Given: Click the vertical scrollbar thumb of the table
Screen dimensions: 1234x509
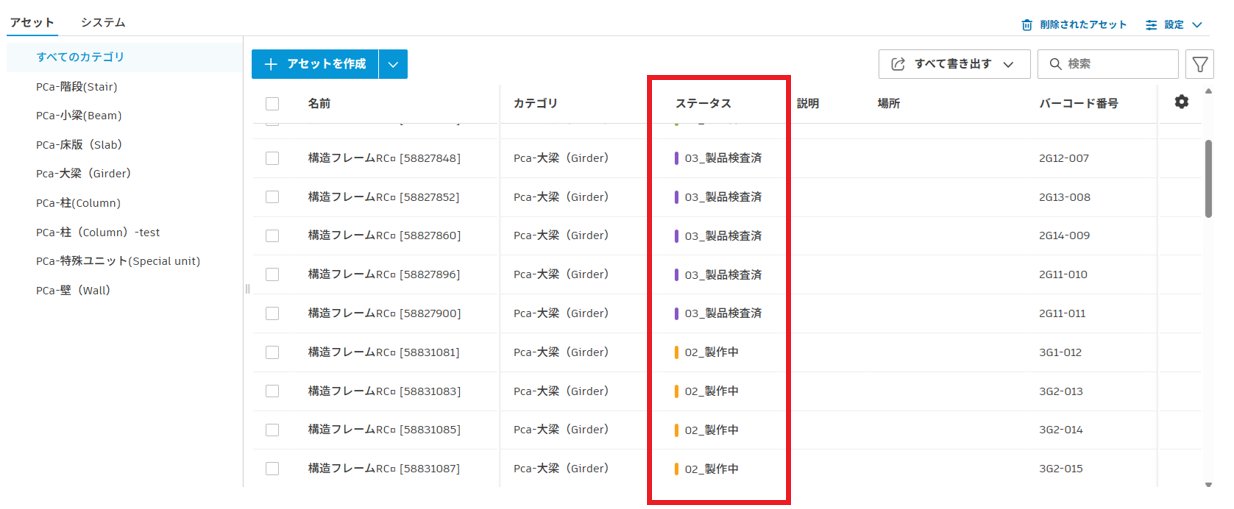Looking at the screenshot, I should point(1208,178).
